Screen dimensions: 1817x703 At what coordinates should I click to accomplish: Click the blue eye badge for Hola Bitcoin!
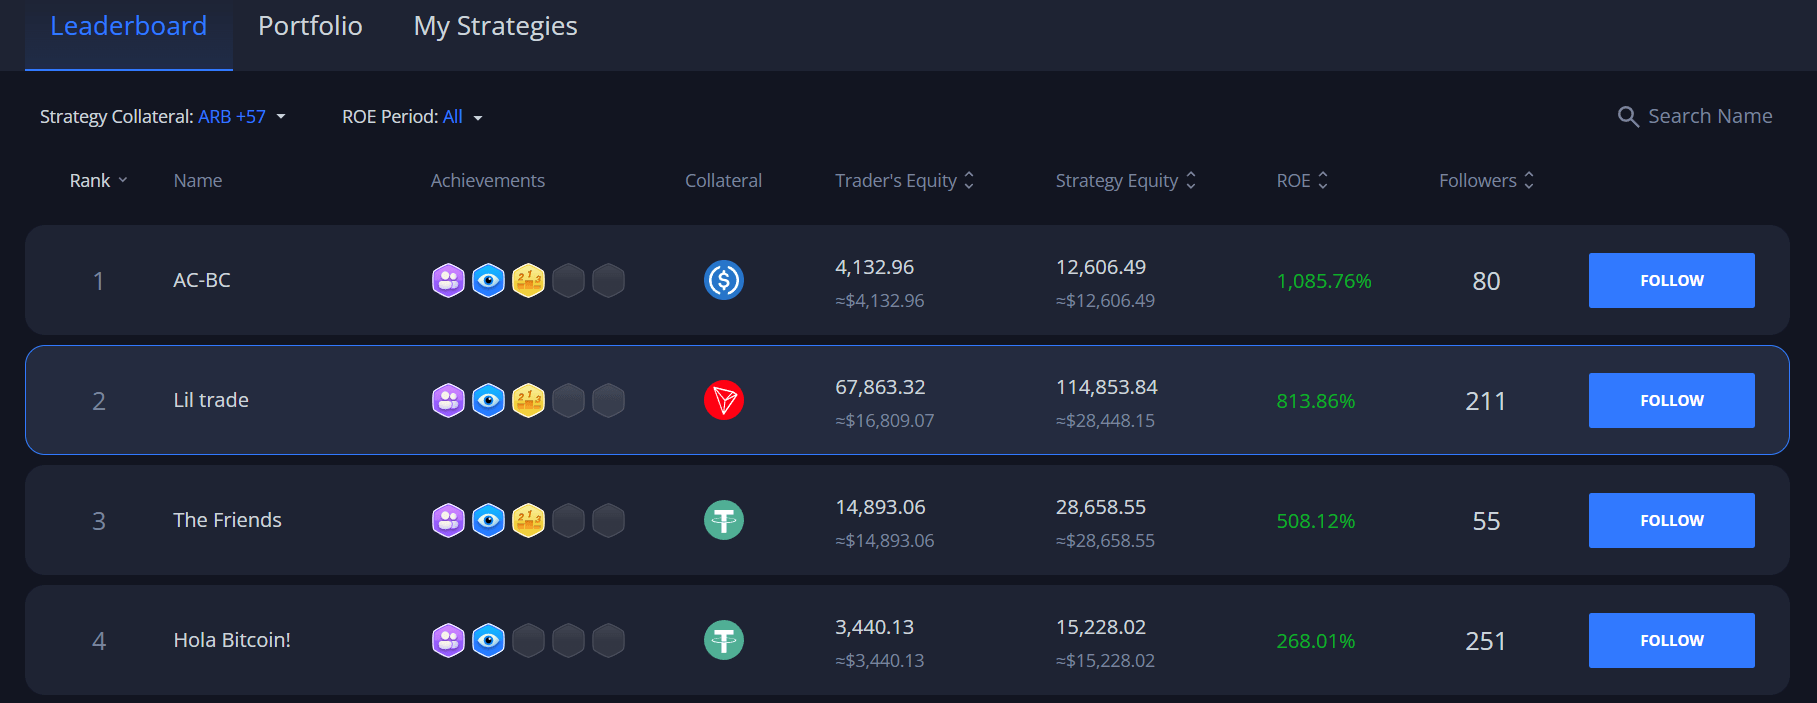point(488,641)
